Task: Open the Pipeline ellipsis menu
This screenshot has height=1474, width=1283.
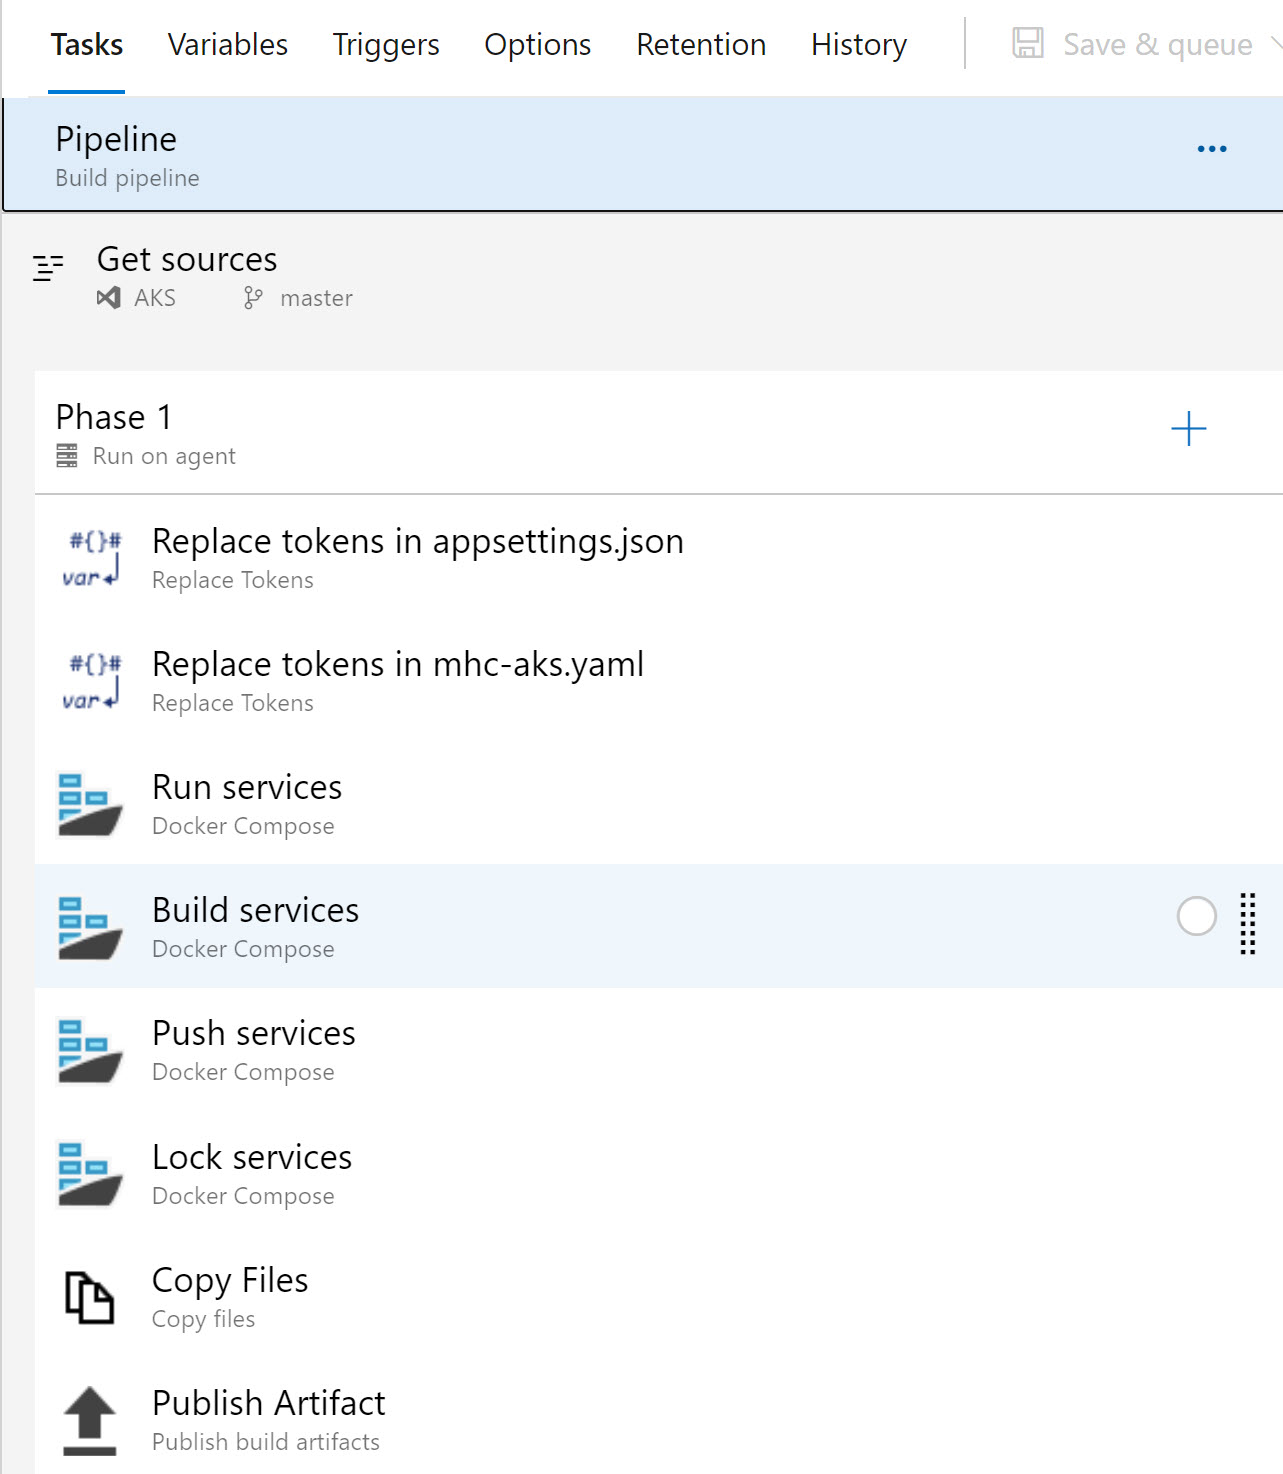Action: point(1211,147)
